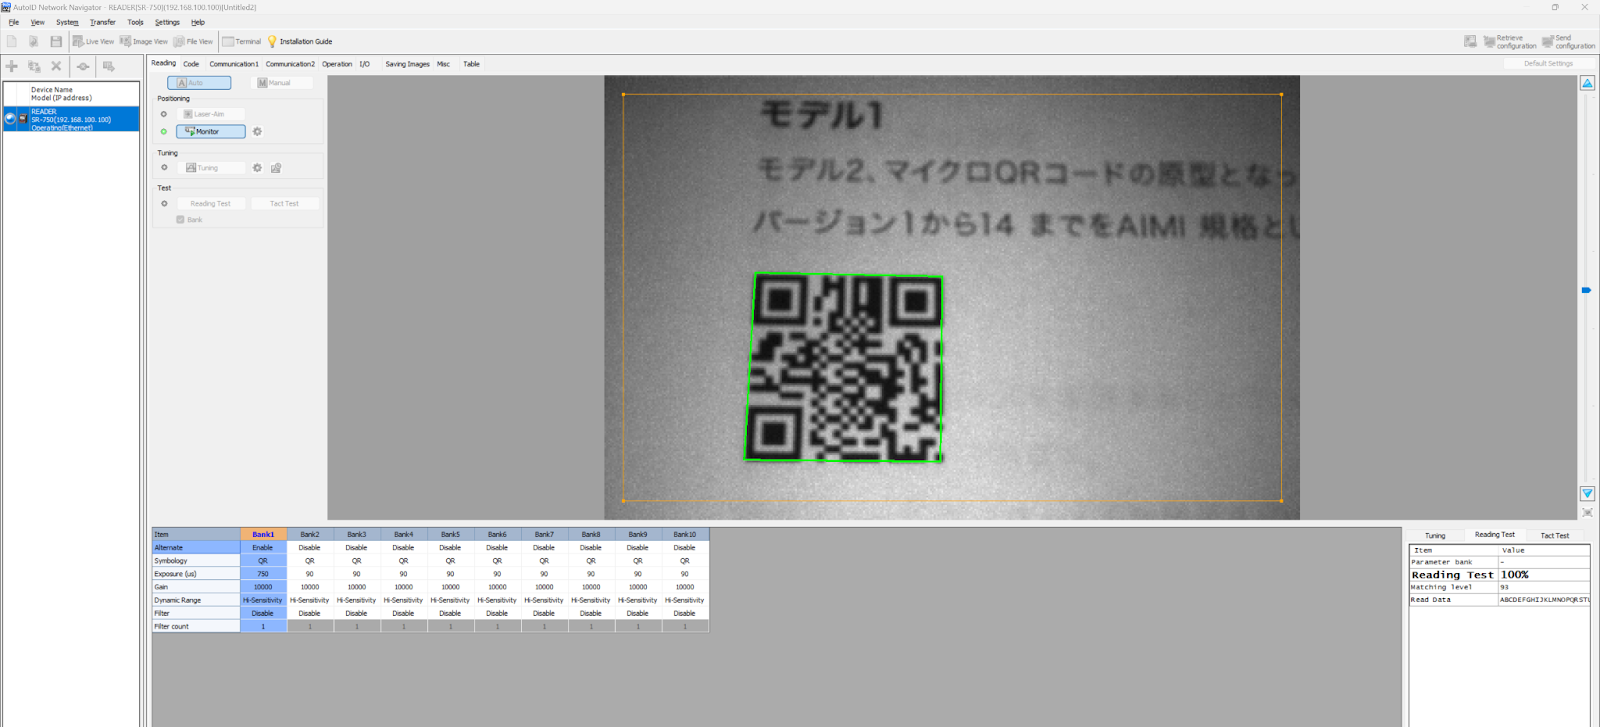
Task: Click the Default Settings button
Action: coord(1548,64)
